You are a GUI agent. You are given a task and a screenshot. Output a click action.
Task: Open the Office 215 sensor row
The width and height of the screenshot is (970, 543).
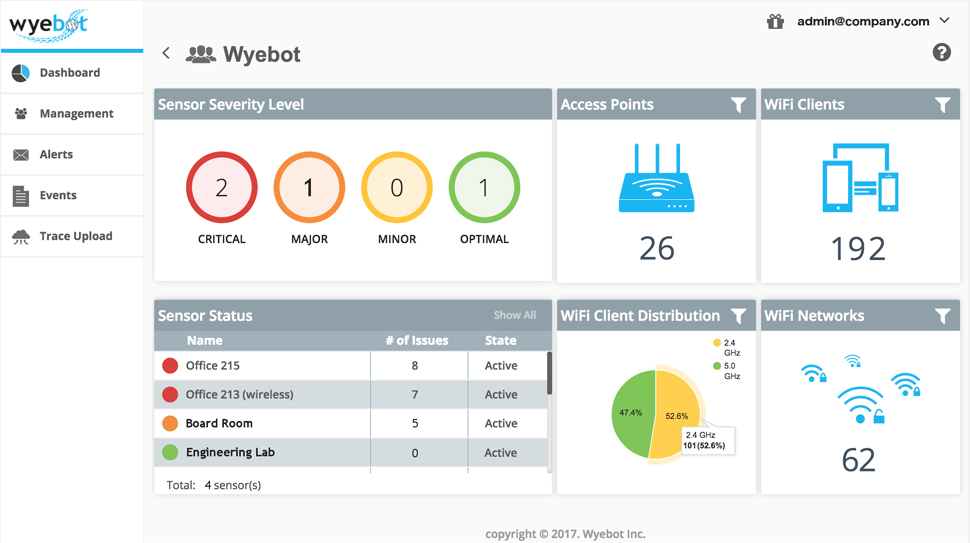(x=351, y=366)
